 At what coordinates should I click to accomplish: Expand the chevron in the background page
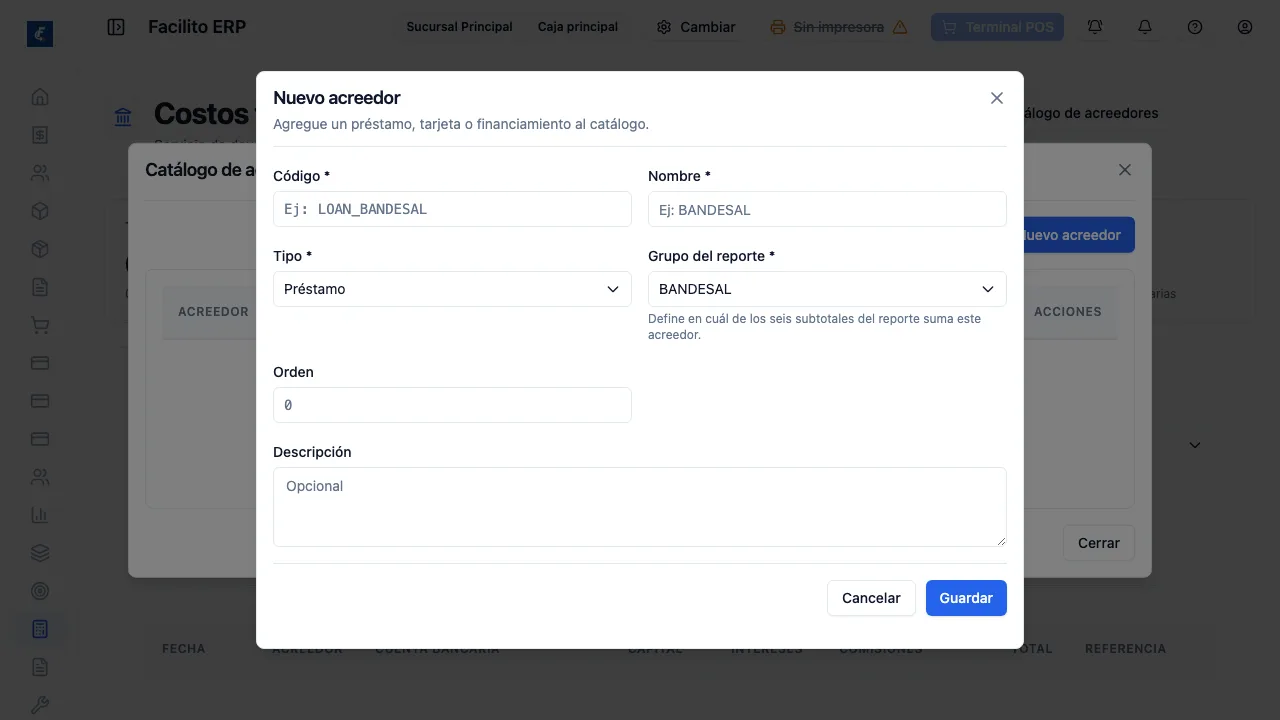(1194, 445)
